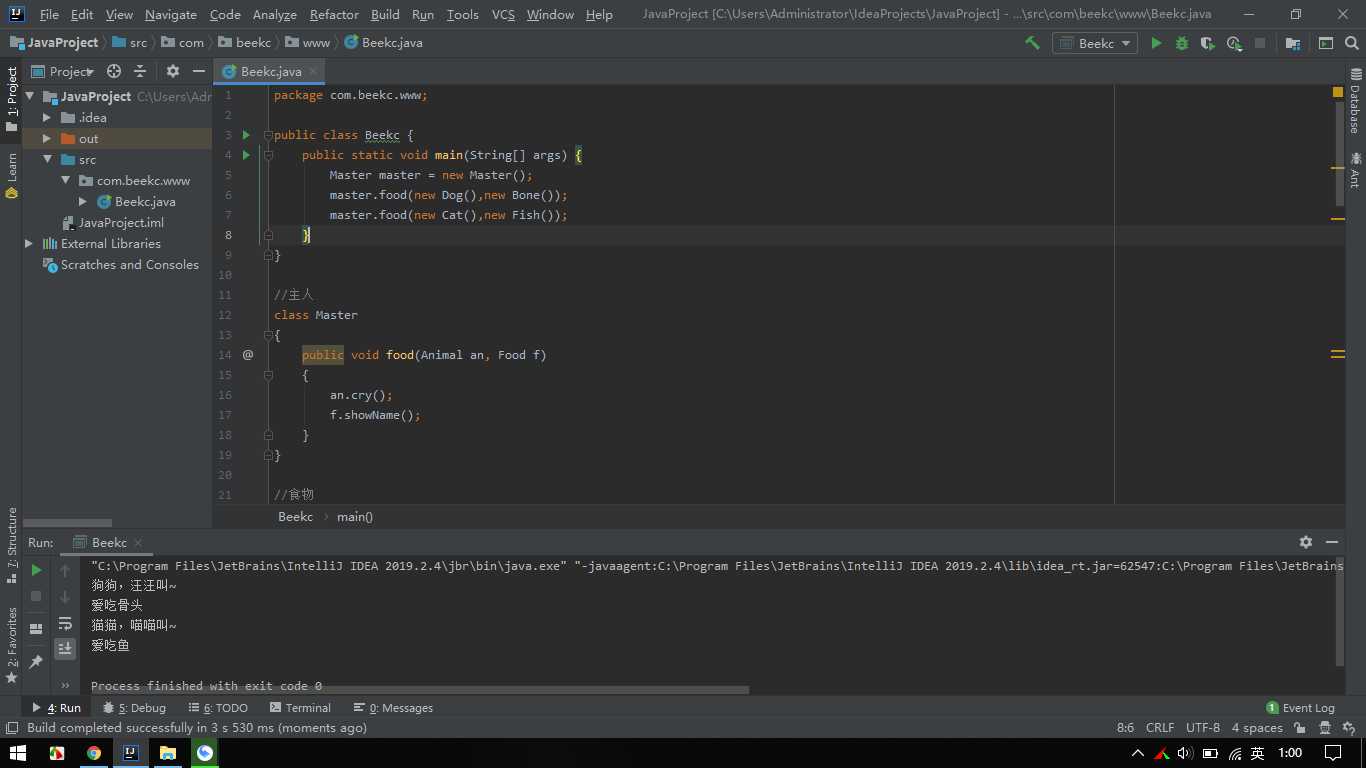Open the Analyze menu
This screenshot has height=768, width=1366.
(275, 14)
